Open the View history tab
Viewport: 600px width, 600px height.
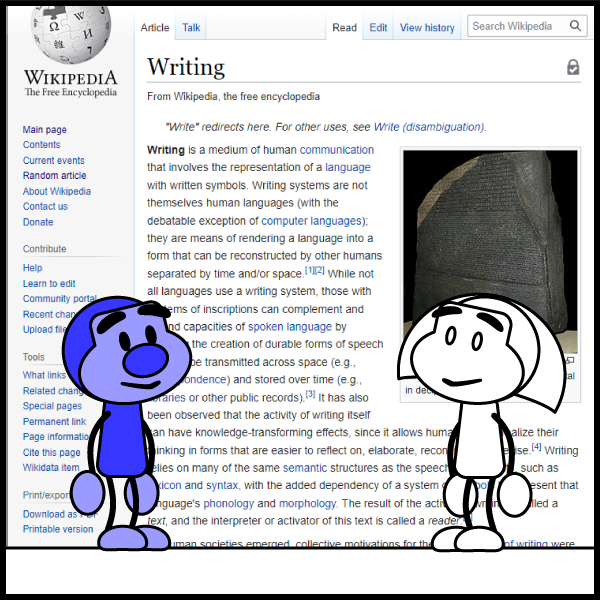[x=427, y=28]
